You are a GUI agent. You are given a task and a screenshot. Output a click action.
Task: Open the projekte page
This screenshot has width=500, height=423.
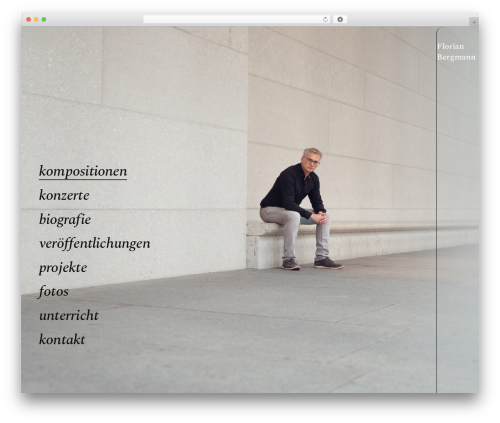pos(63,268)
